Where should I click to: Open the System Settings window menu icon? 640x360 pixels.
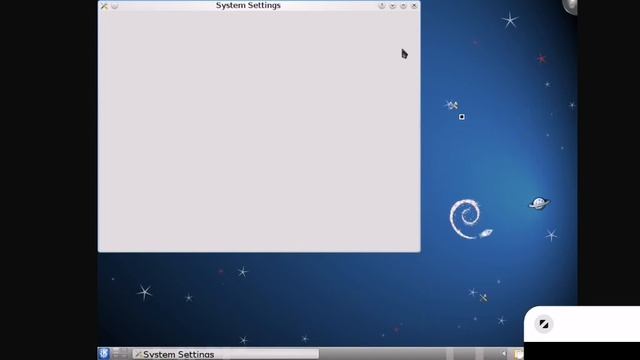pyautogui.click(x=104, y=6)
